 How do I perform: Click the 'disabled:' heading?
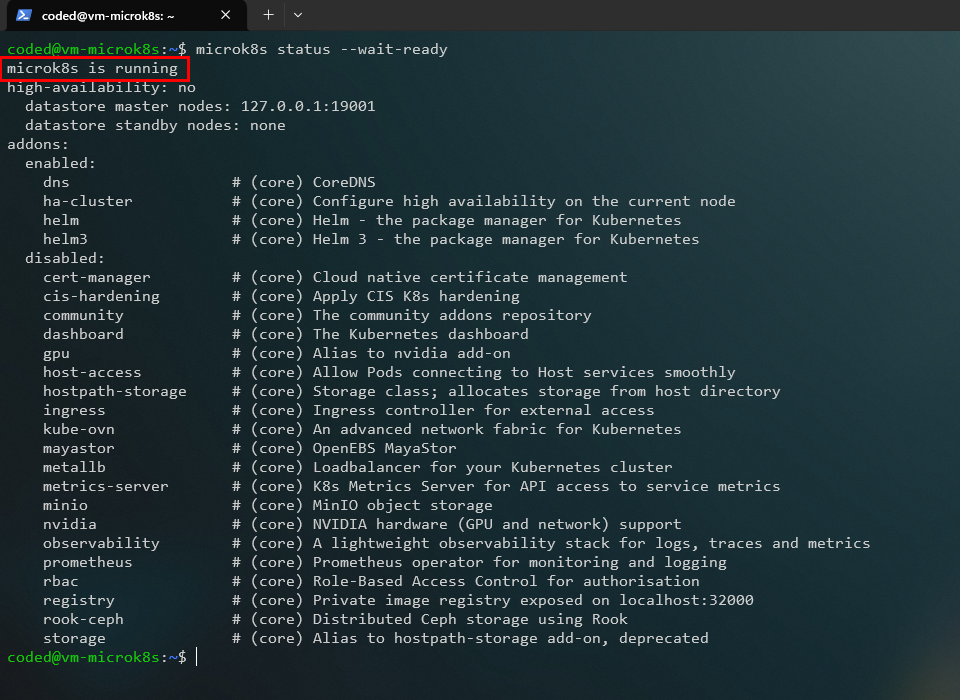65,258
